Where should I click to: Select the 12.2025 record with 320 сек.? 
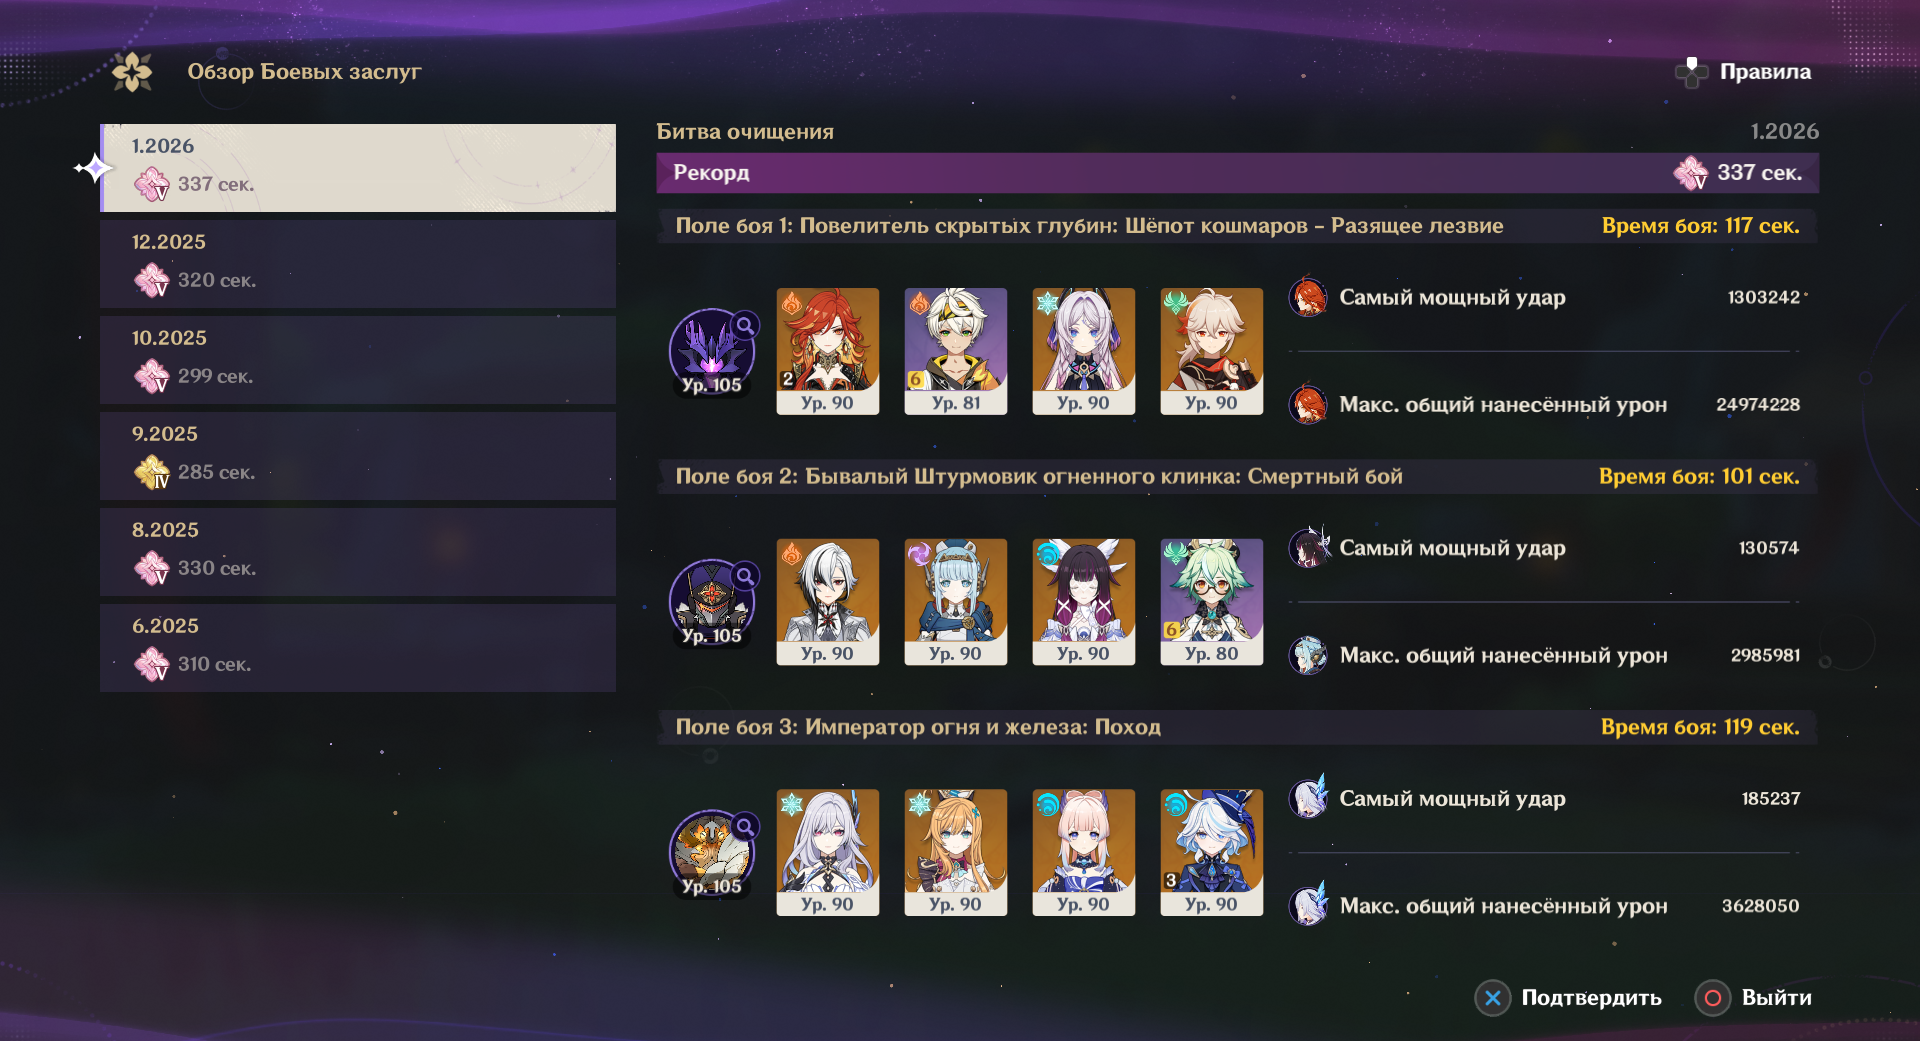[x=358, y=264]
